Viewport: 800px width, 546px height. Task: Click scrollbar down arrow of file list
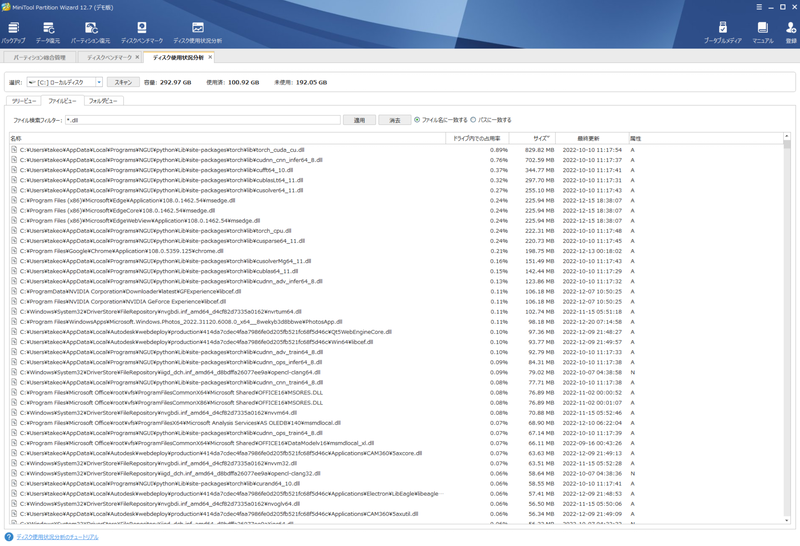(786, 520)
